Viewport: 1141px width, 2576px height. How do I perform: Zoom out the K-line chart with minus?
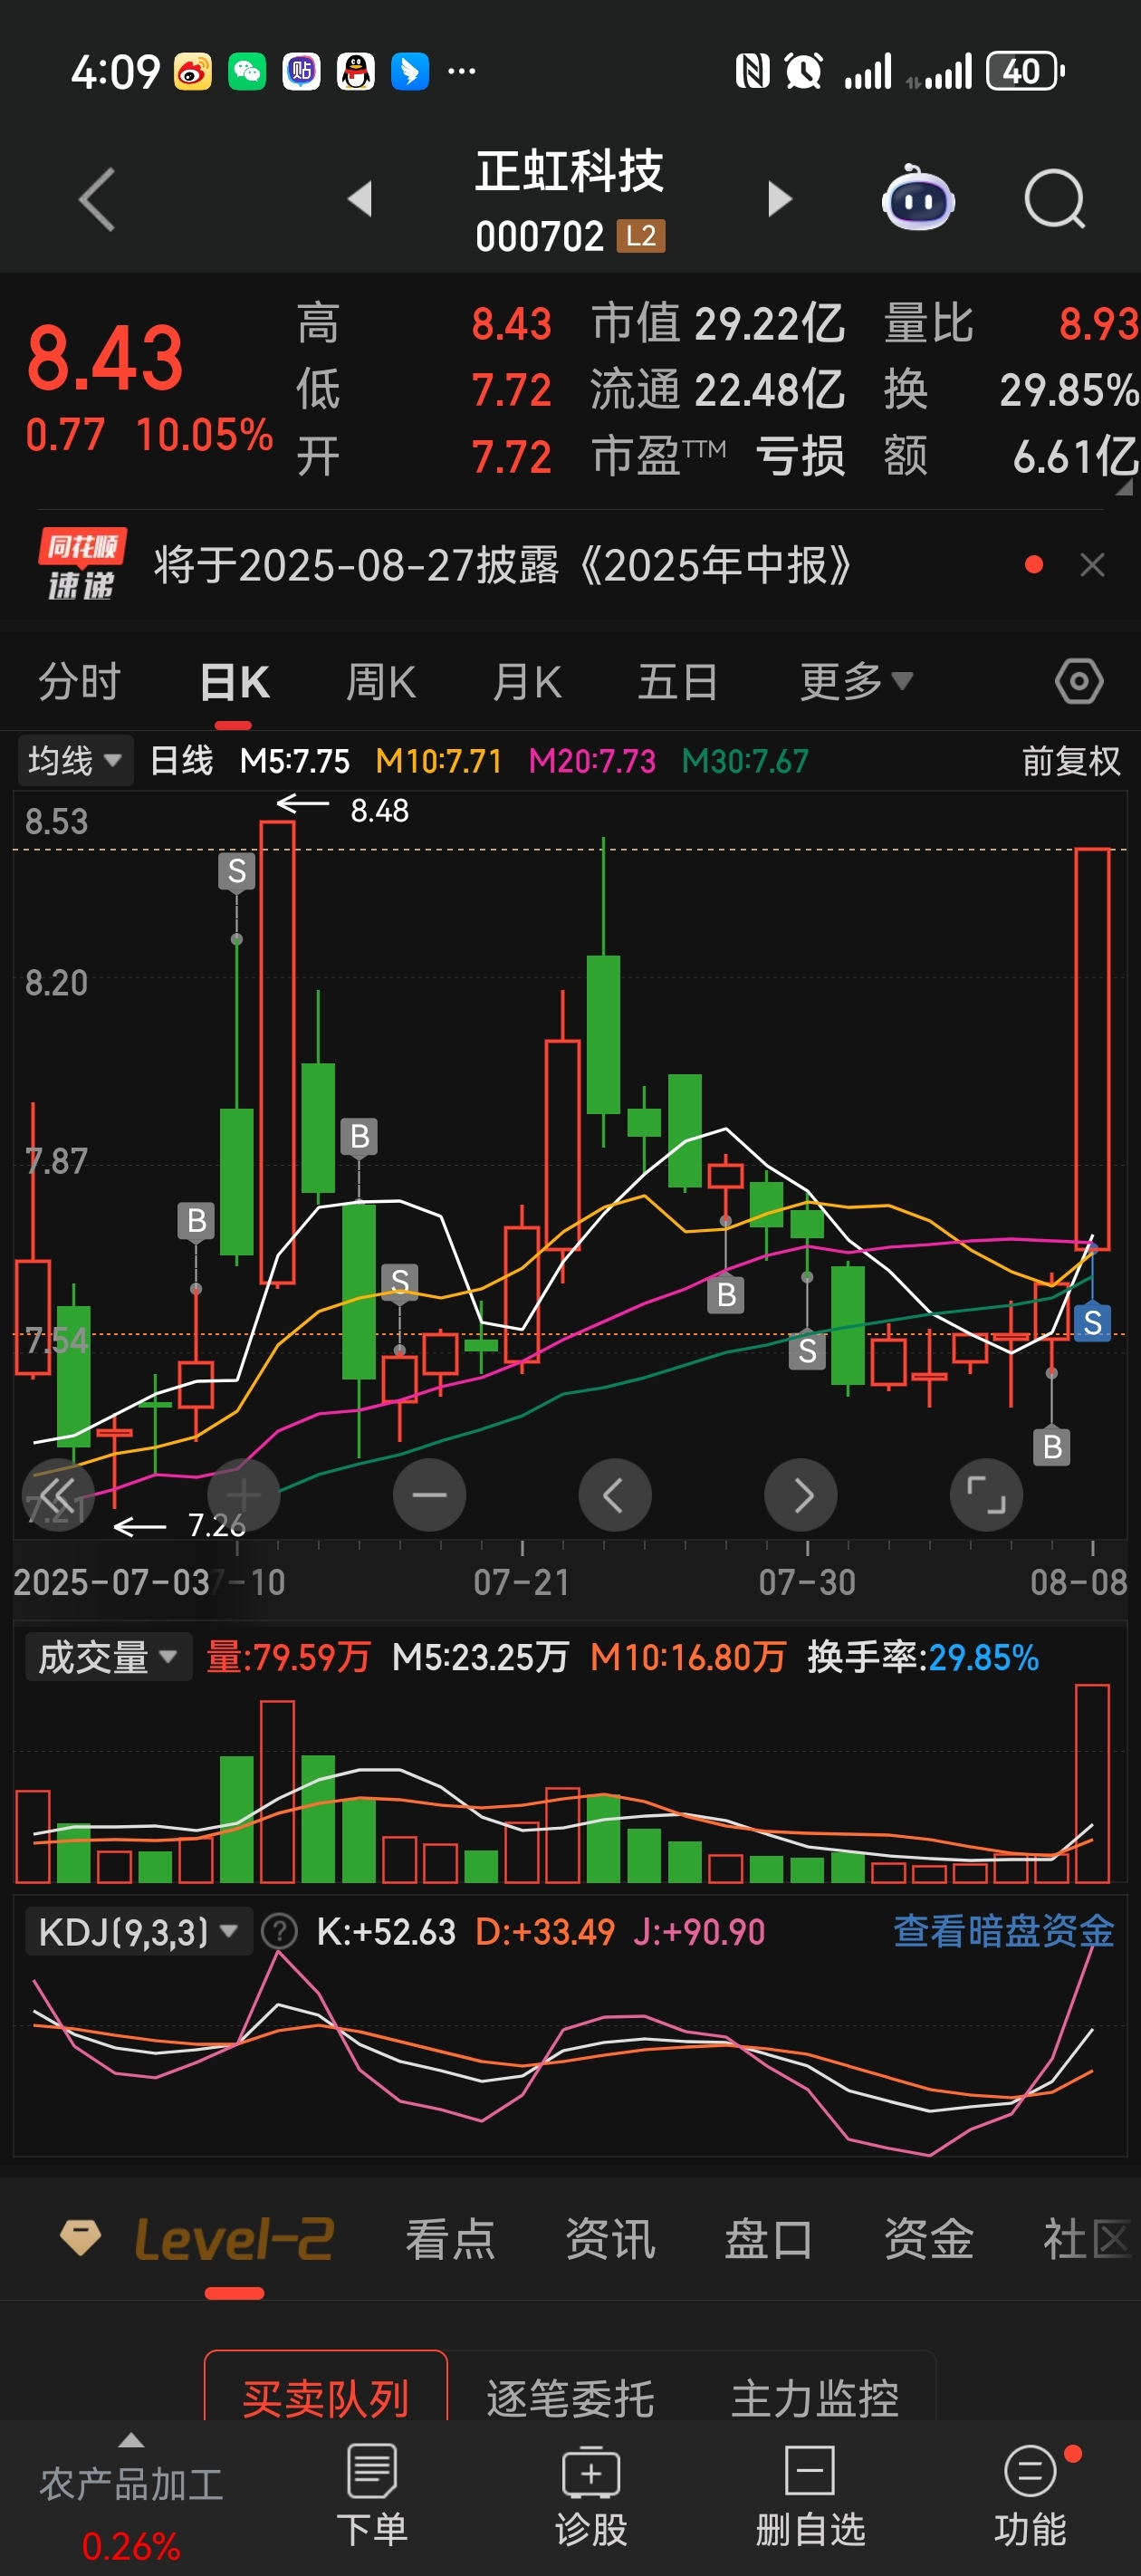point(429,1495)
